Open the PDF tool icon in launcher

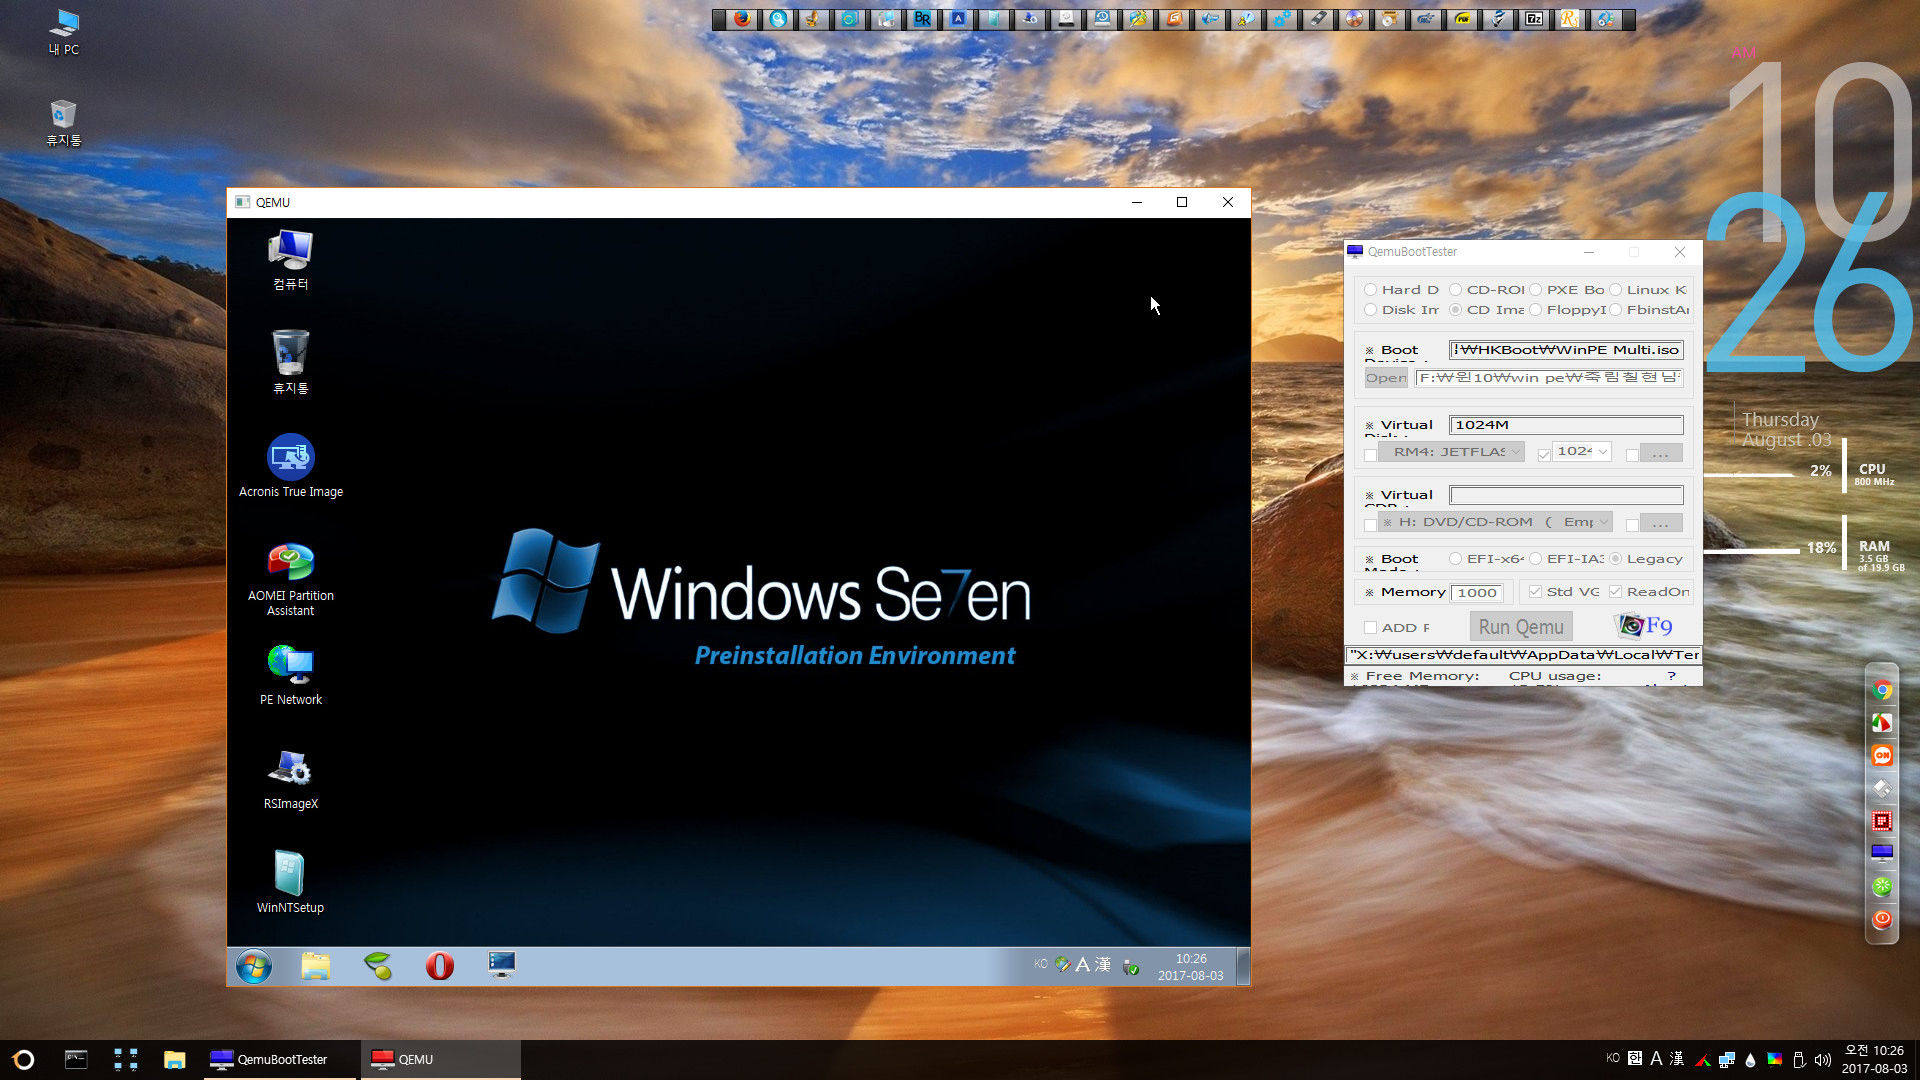click(1462, 19)
